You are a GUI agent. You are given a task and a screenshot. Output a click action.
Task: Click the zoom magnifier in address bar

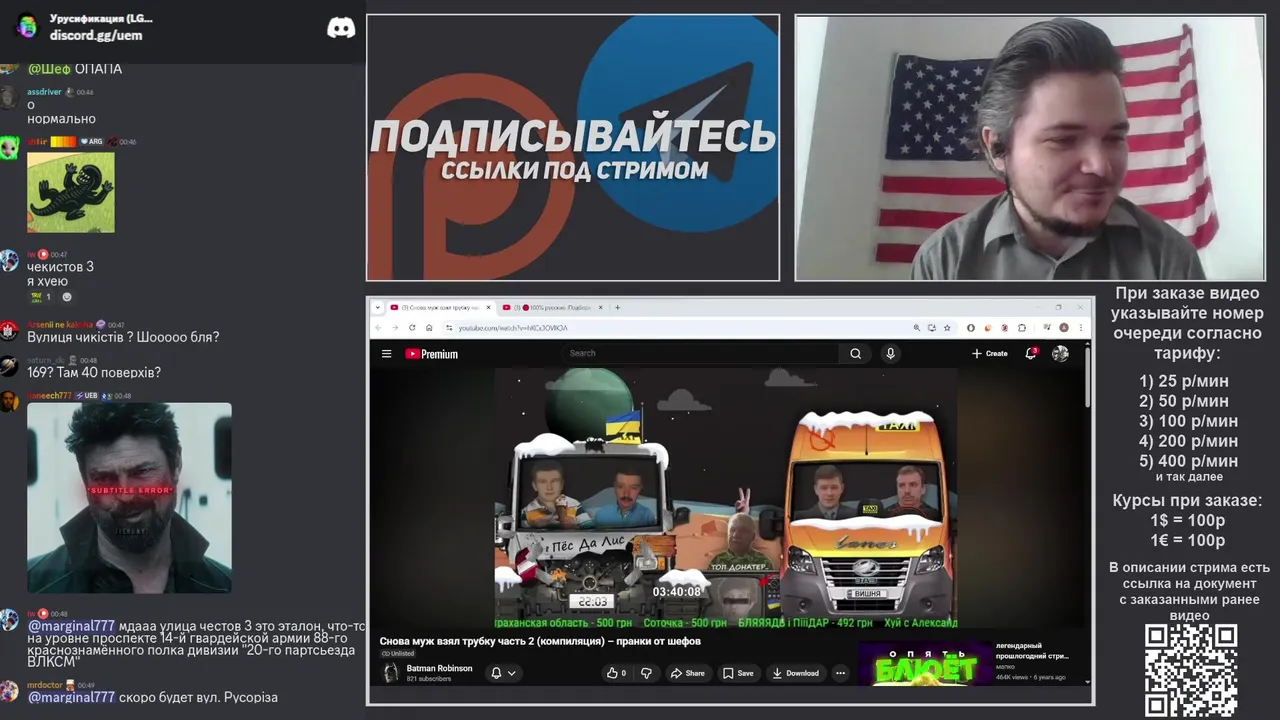pos(917,327)
